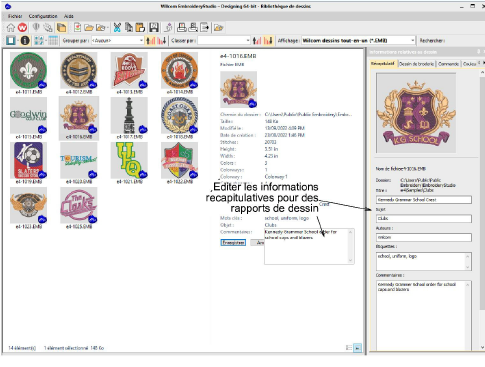
Task: Print the selected design
Action: pyautogui.click(x=182, y=28)
